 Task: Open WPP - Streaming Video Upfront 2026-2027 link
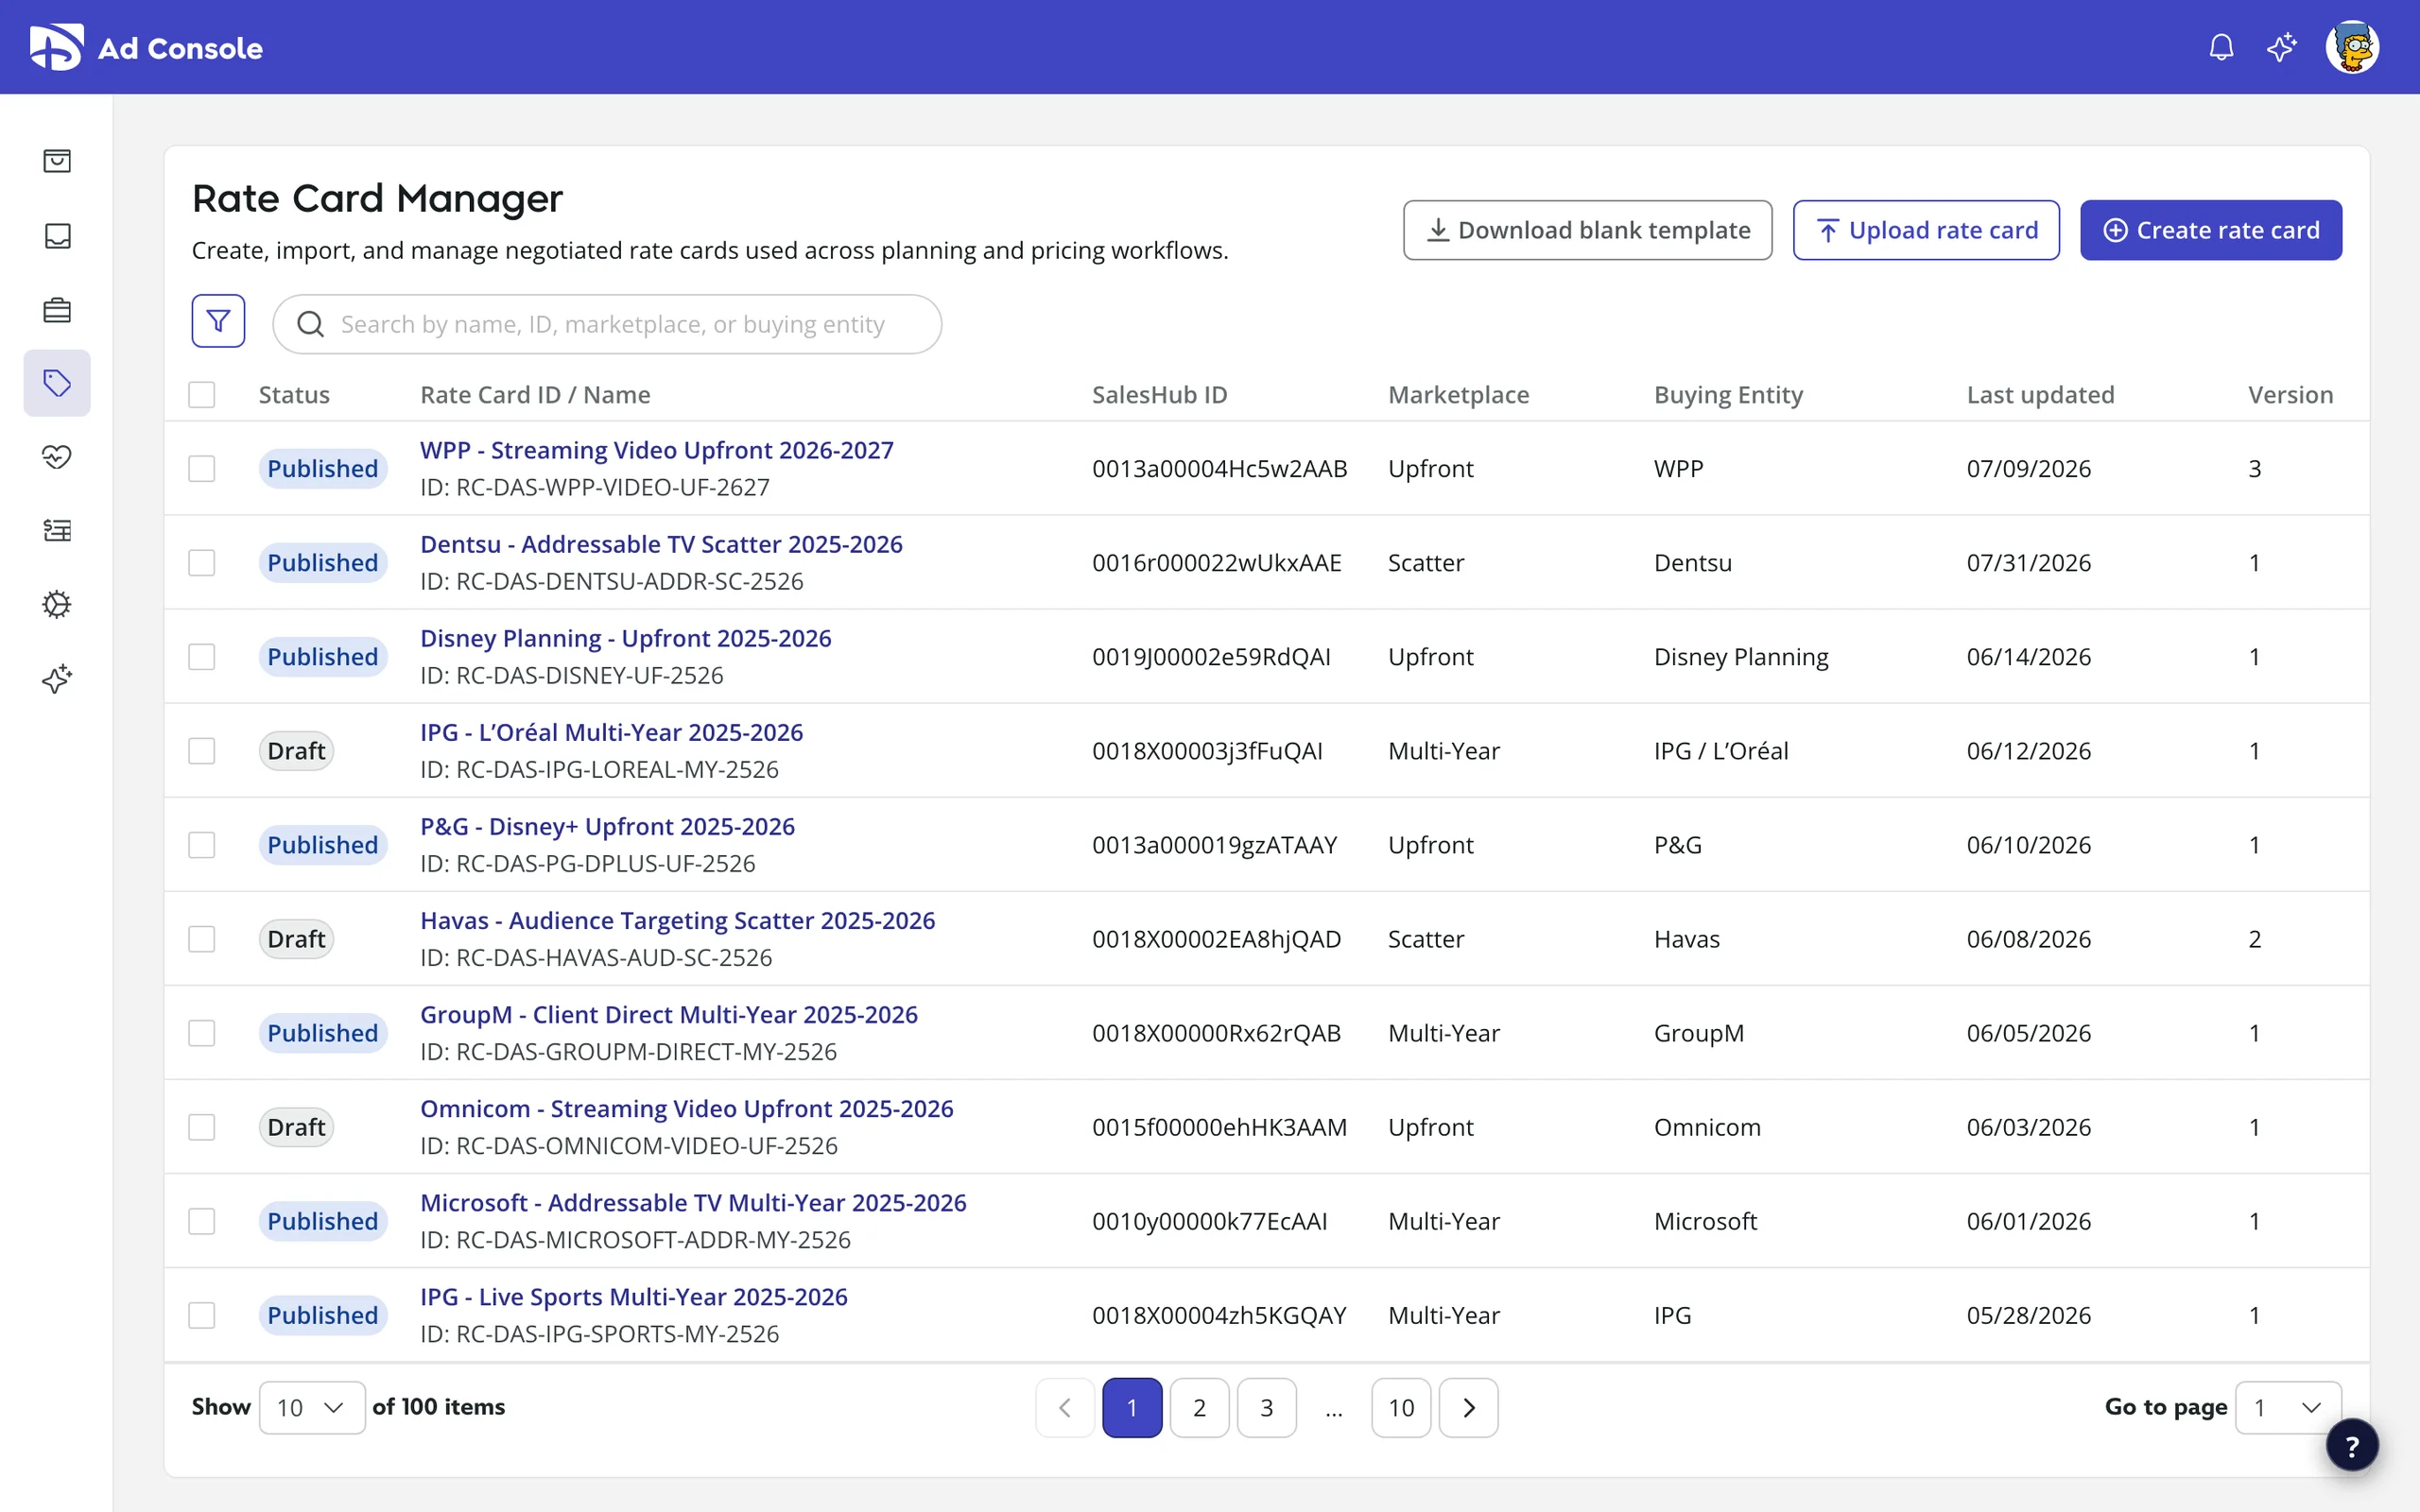[657, 450]
